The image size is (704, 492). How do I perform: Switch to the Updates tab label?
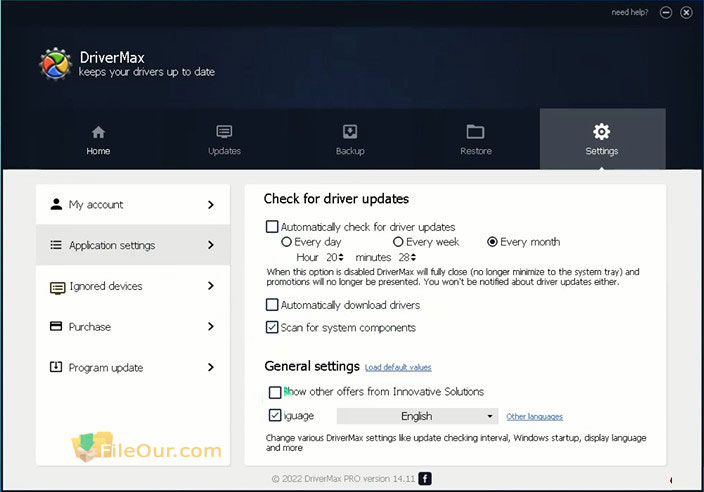[x=224, y=151]
